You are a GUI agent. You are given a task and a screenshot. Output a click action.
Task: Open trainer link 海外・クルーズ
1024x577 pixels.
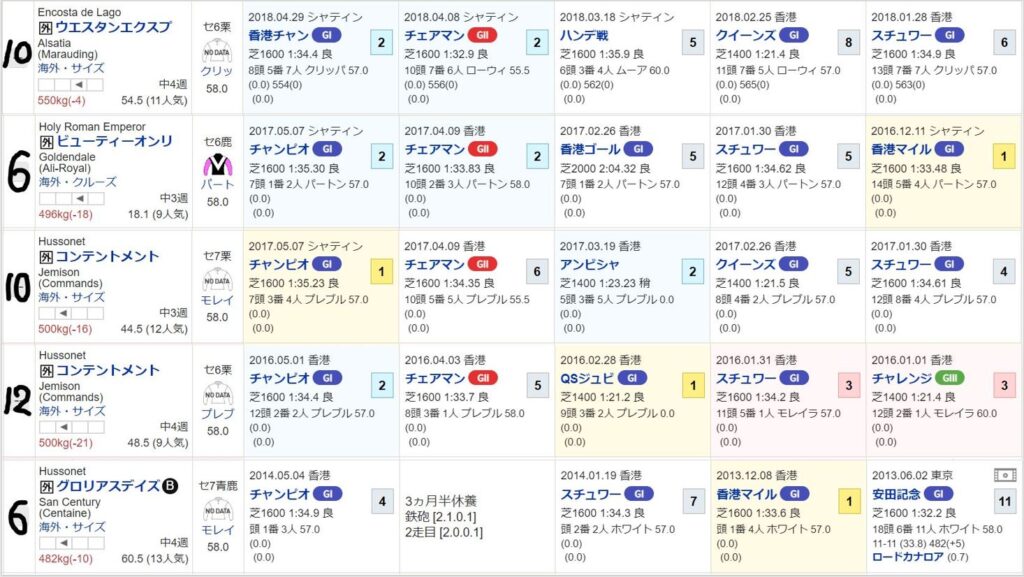point(77,182)
